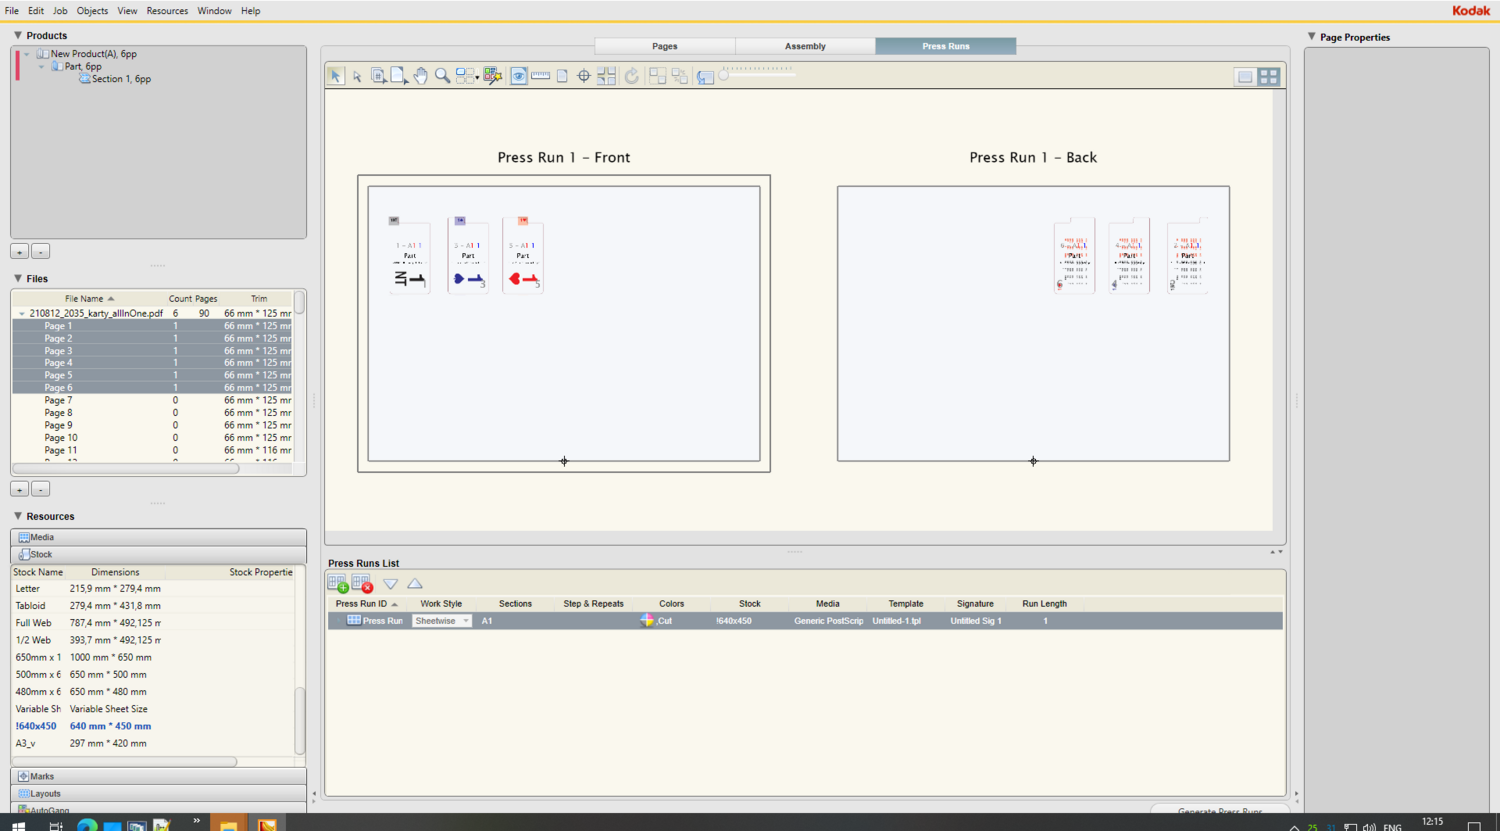
Task: Switch to the Press Runs tab
Action: (x=946, y=46)
